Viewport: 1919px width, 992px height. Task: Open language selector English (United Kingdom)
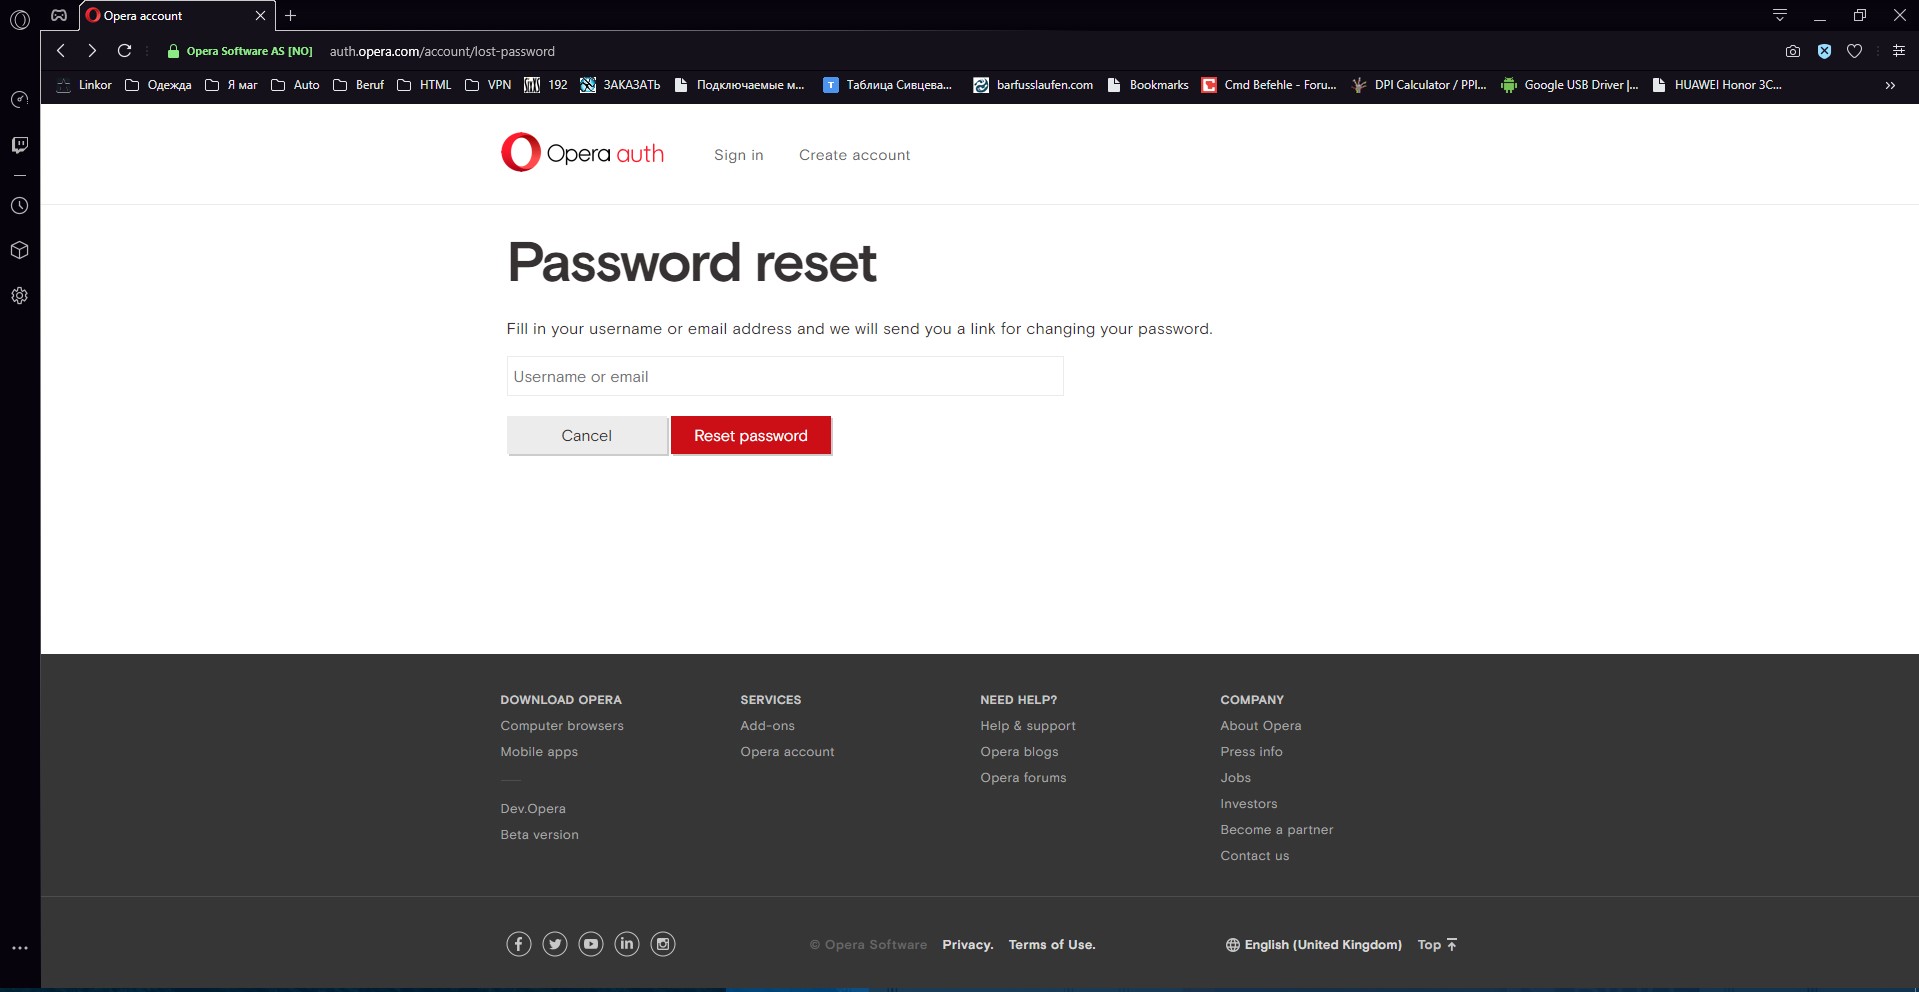1314,945
